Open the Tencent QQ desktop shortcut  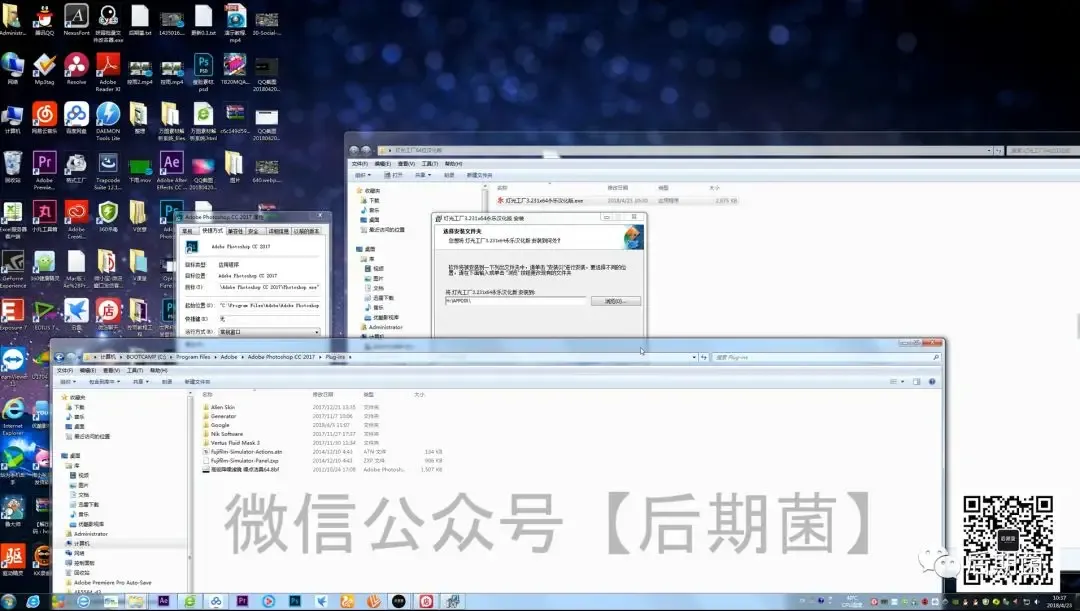[44, 19]
